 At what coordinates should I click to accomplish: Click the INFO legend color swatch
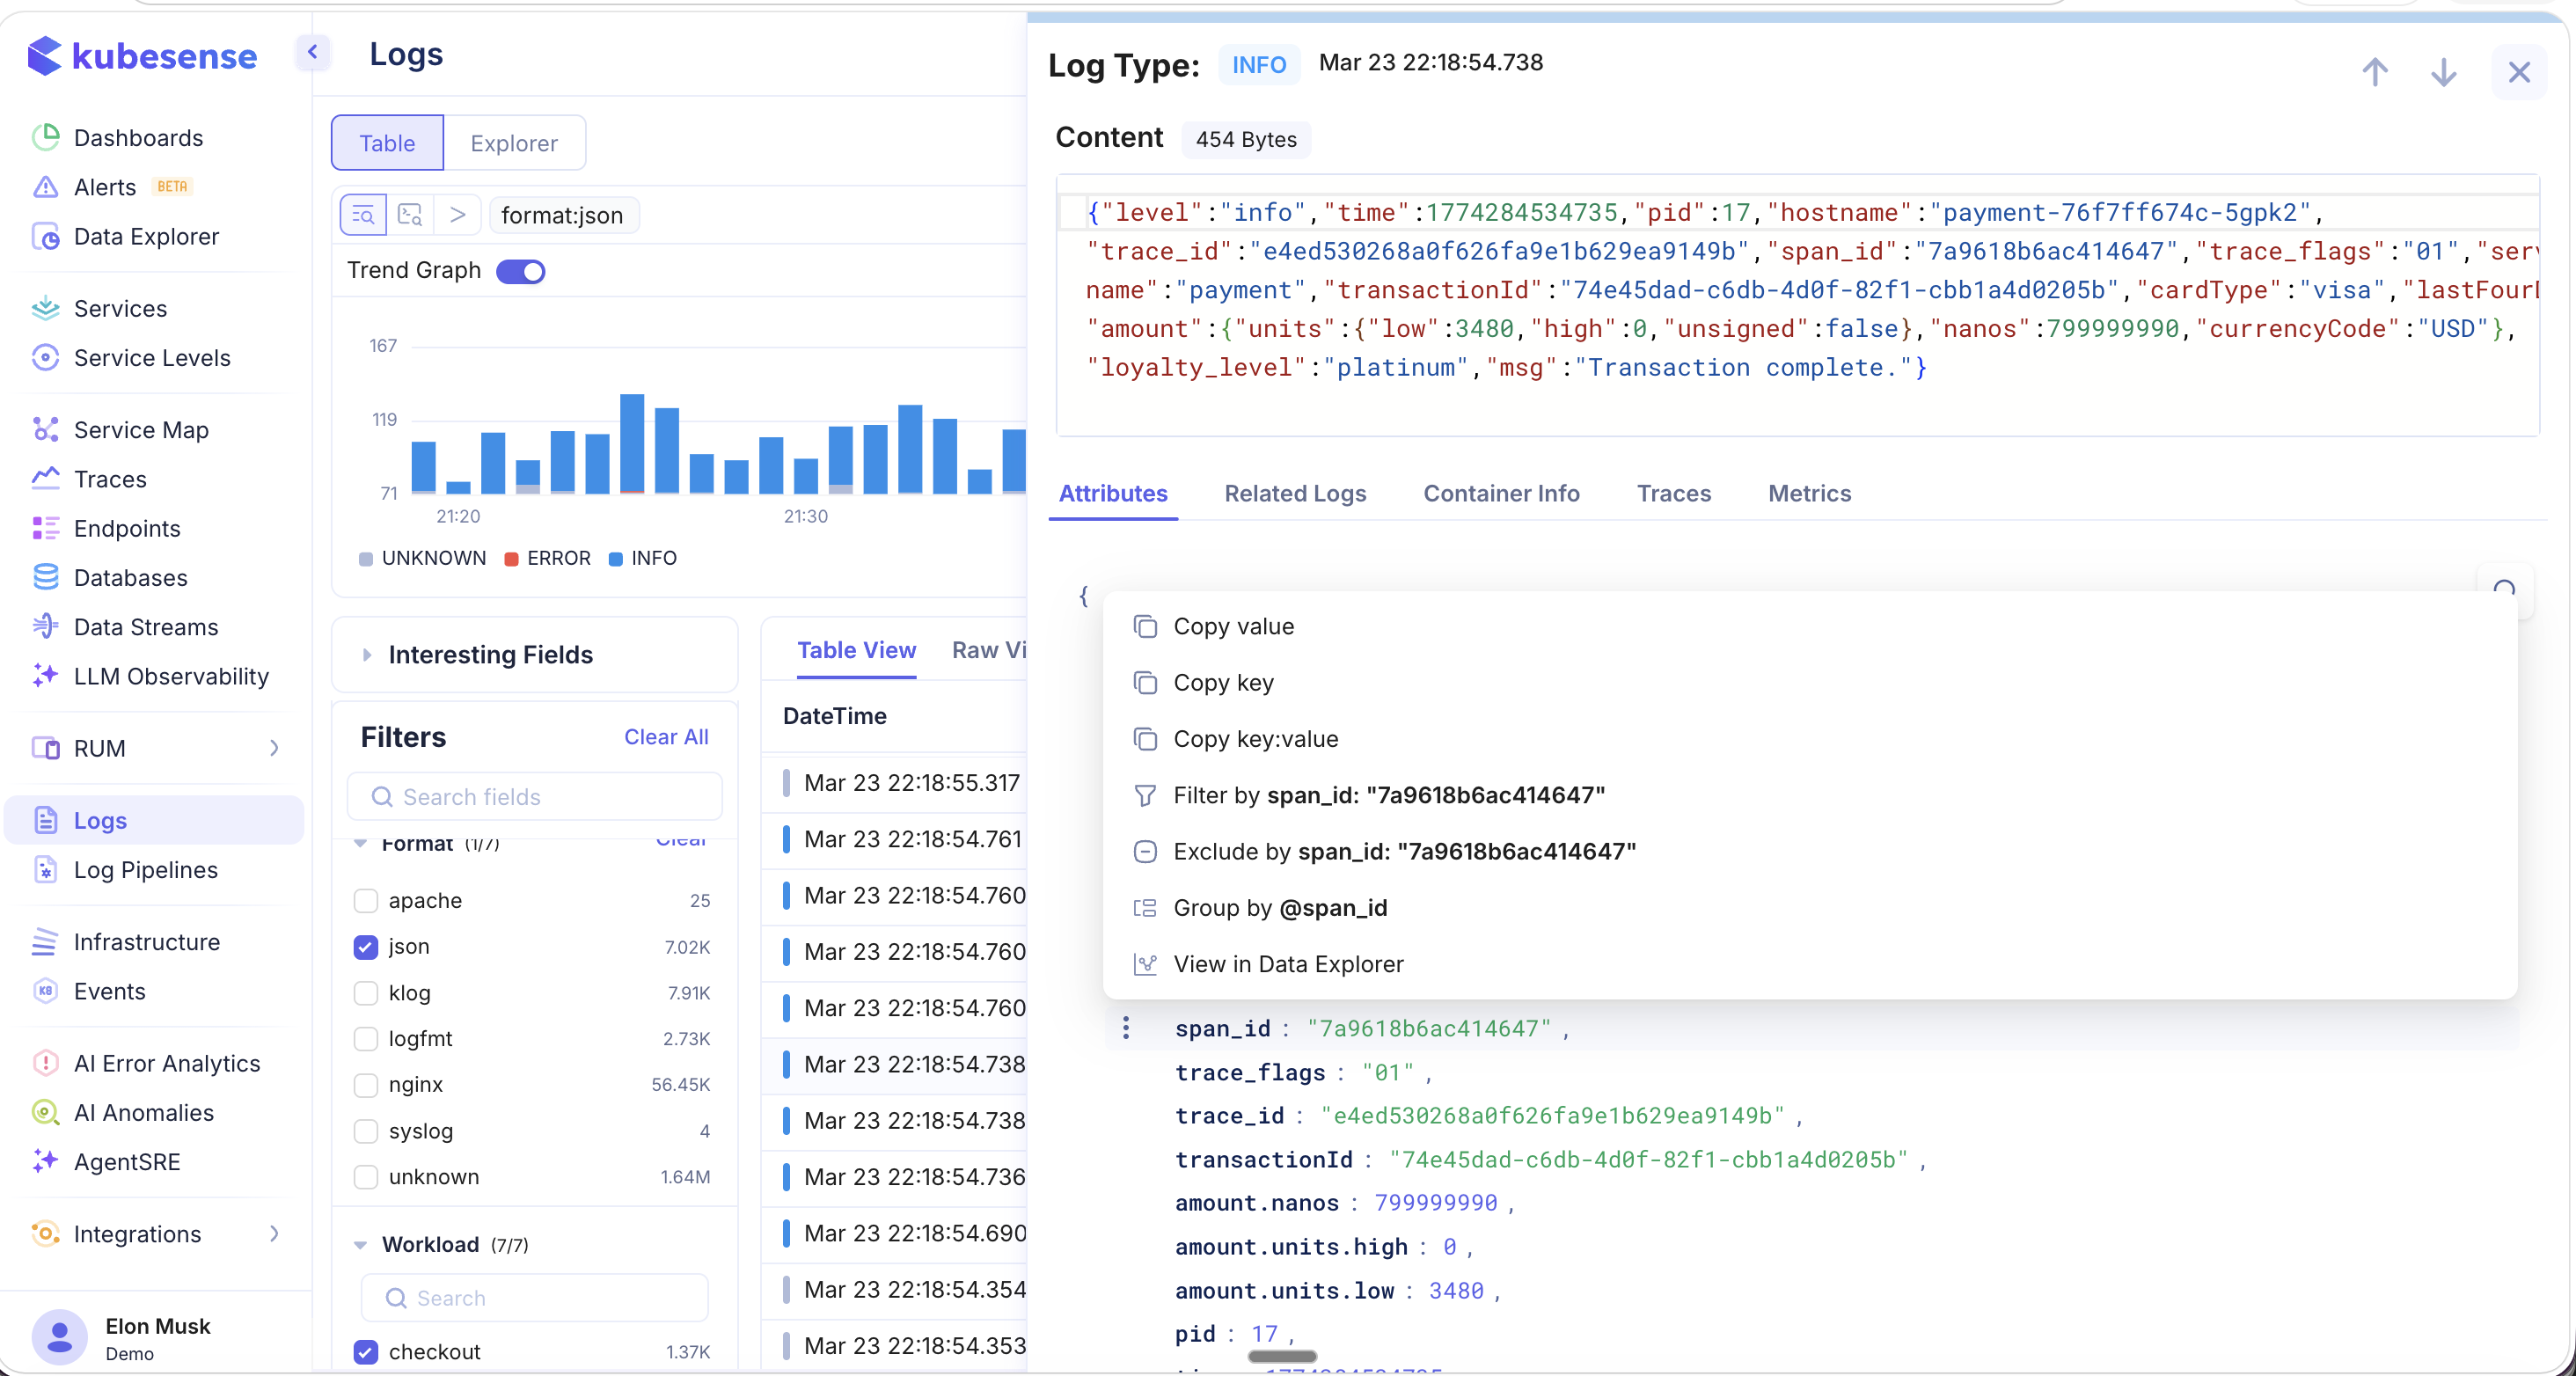pos(616,559)
